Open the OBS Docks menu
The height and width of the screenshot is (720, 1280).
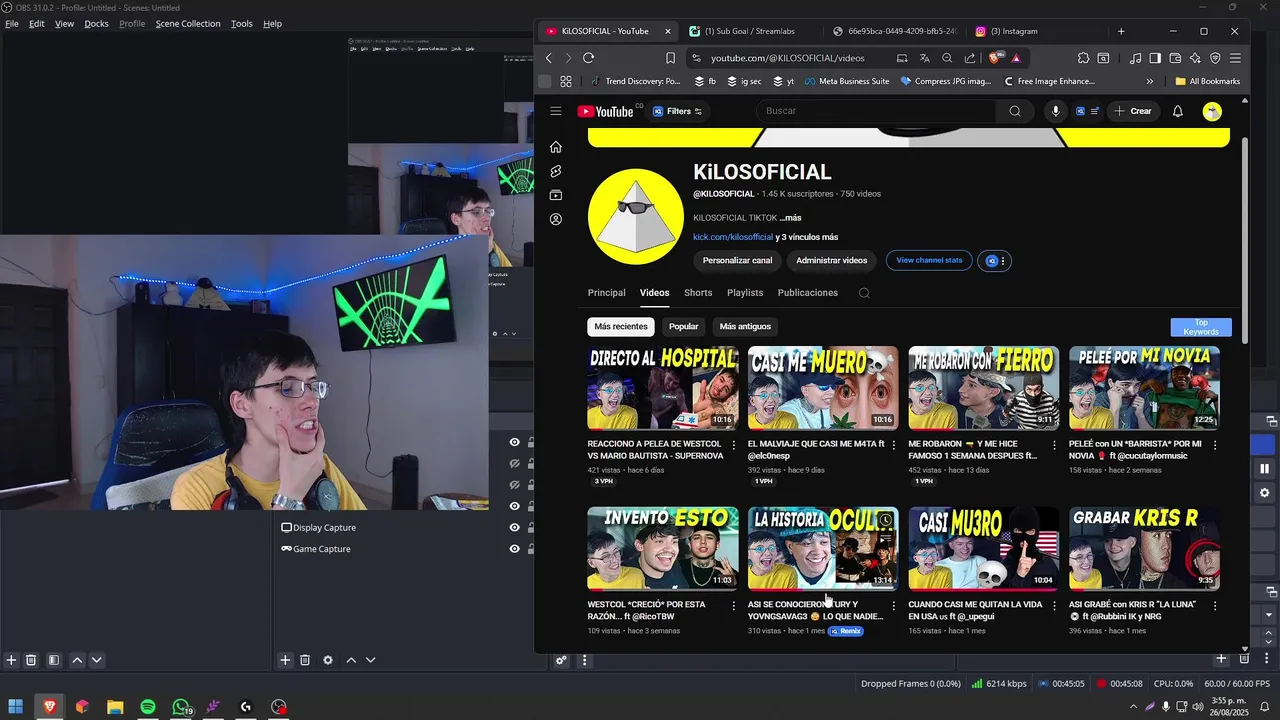pyautogui.click(x=96, y=23)
